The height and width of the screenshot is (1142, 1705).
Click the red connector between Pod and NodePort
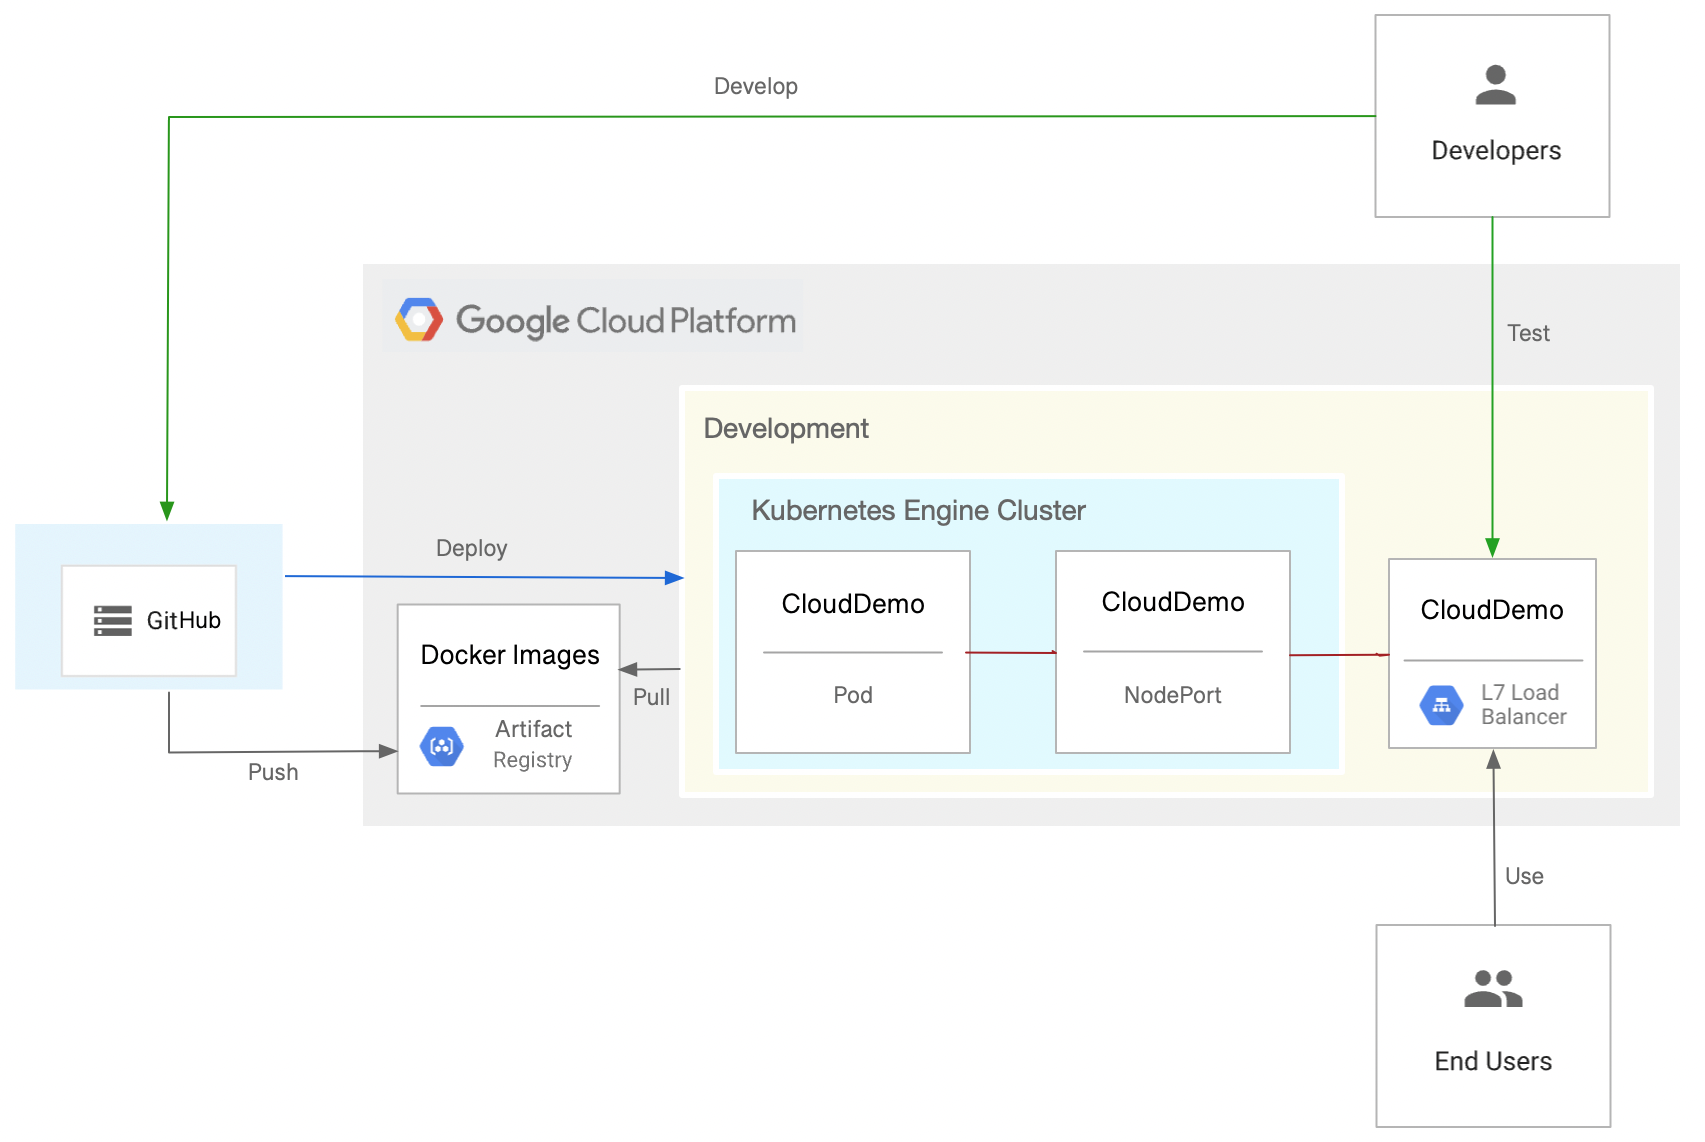click(x=1012, y=653)
